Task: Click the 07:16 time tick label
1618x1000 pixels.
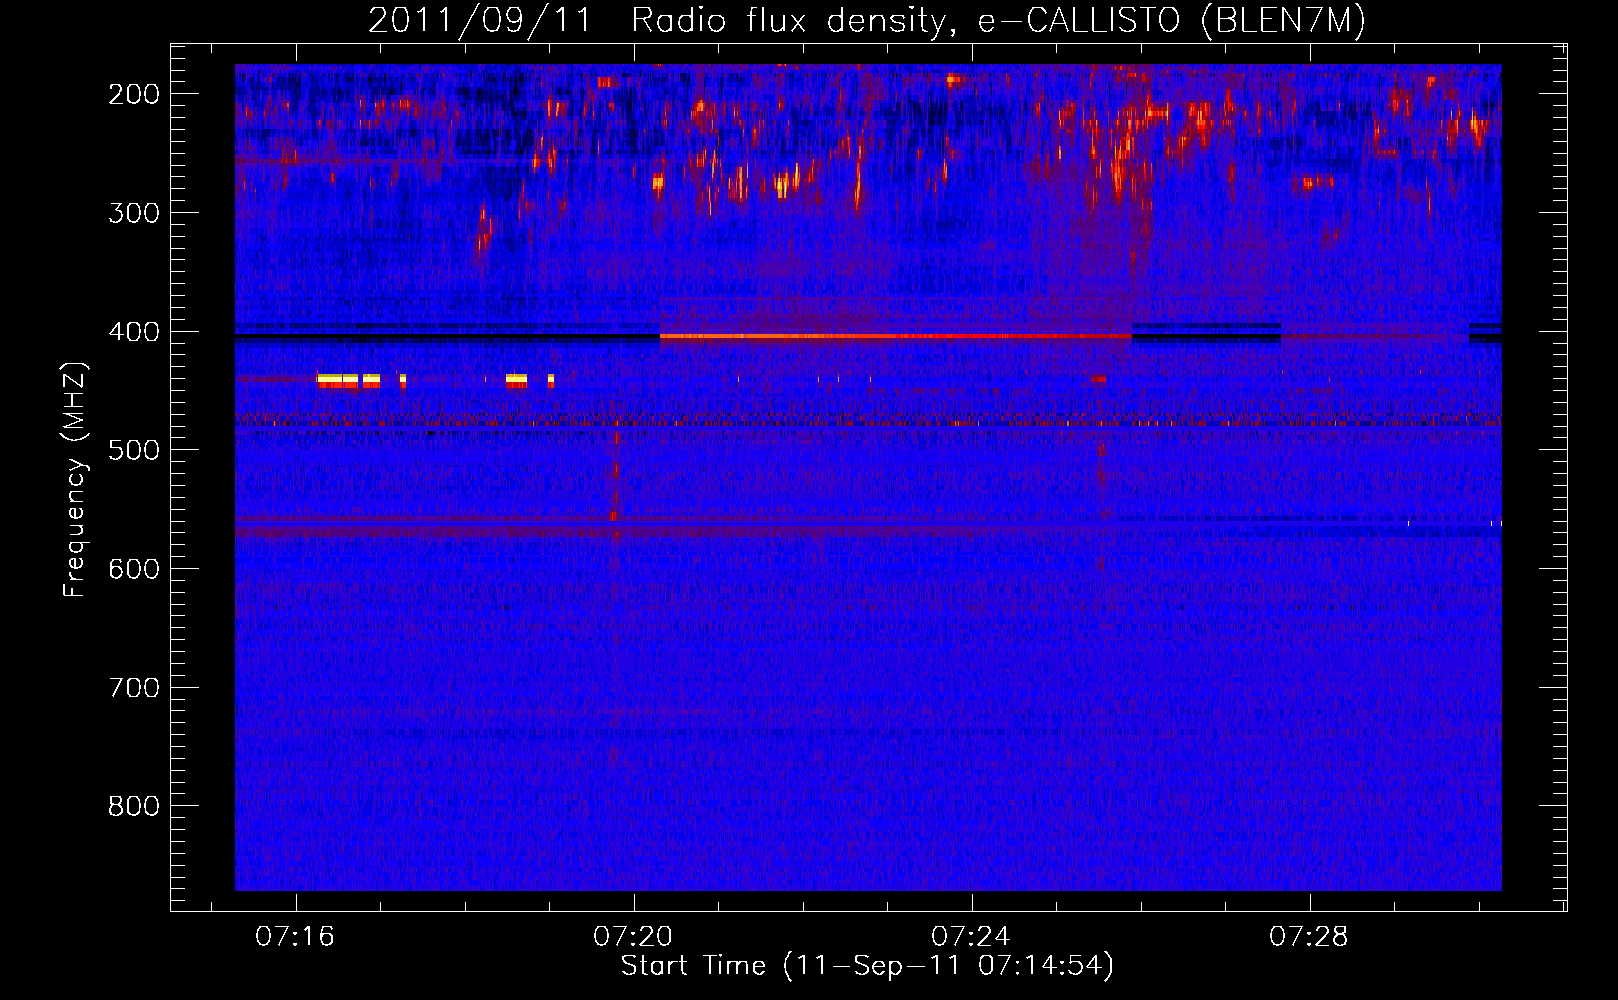Action: pyautogui.click(x=295, y=937)
